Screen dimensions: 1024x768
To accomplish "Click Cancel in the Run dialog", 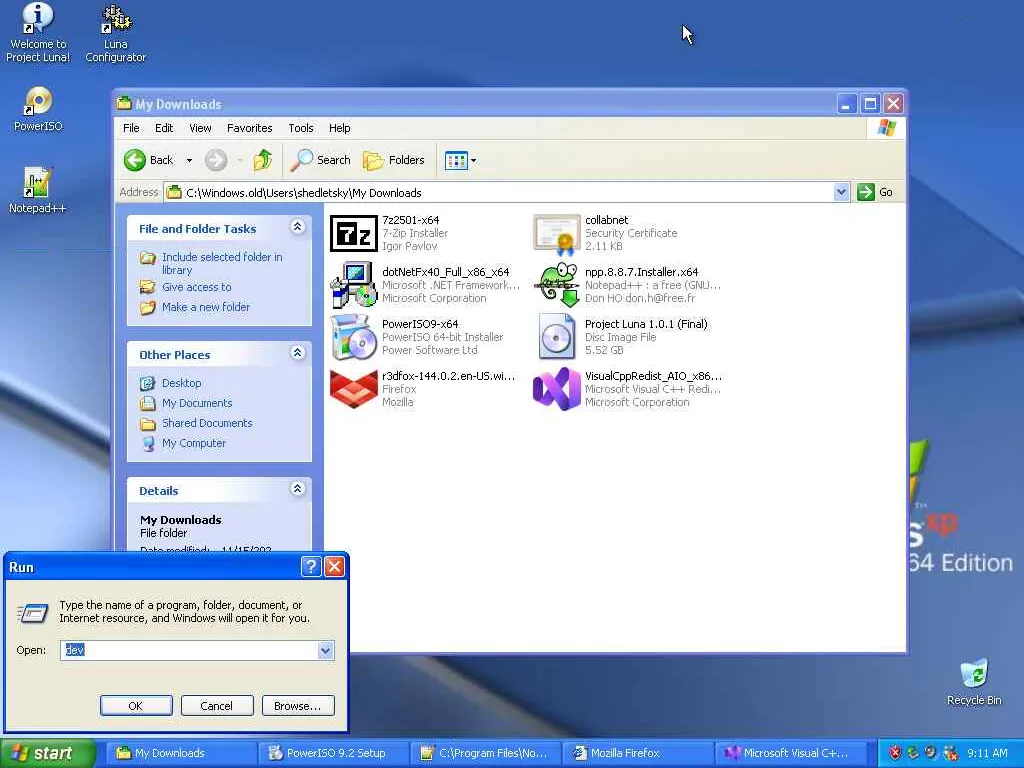I will click(217, 705).
